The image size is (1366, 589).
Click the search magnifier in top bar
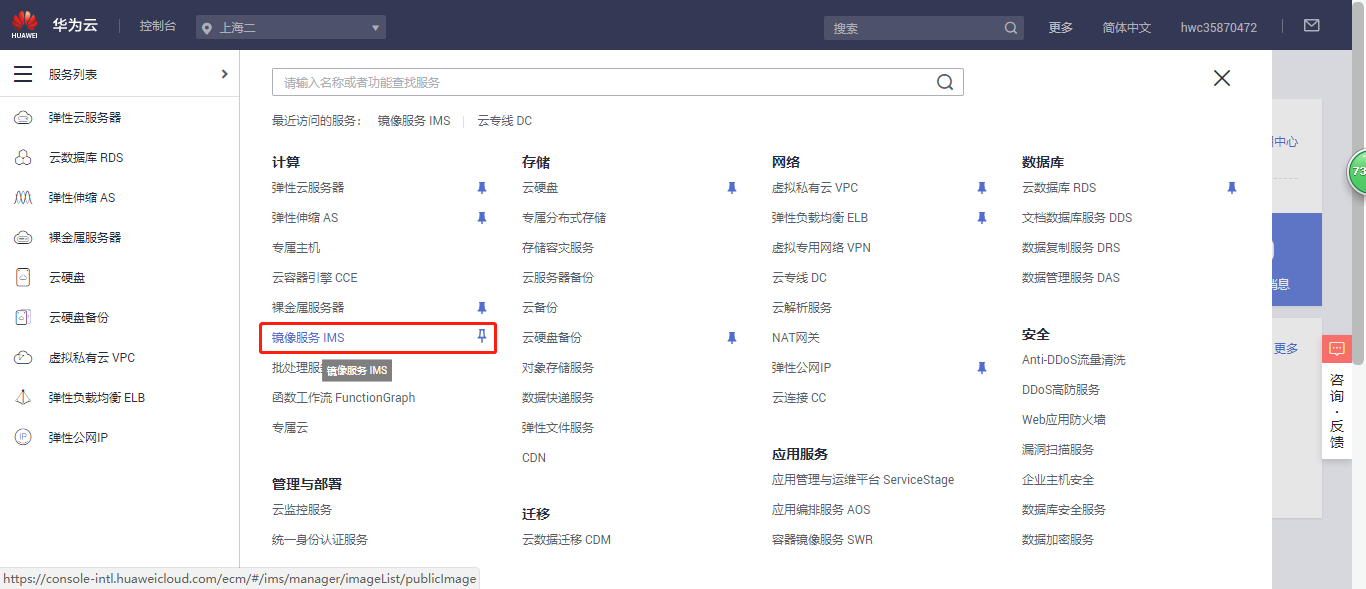1011,28
